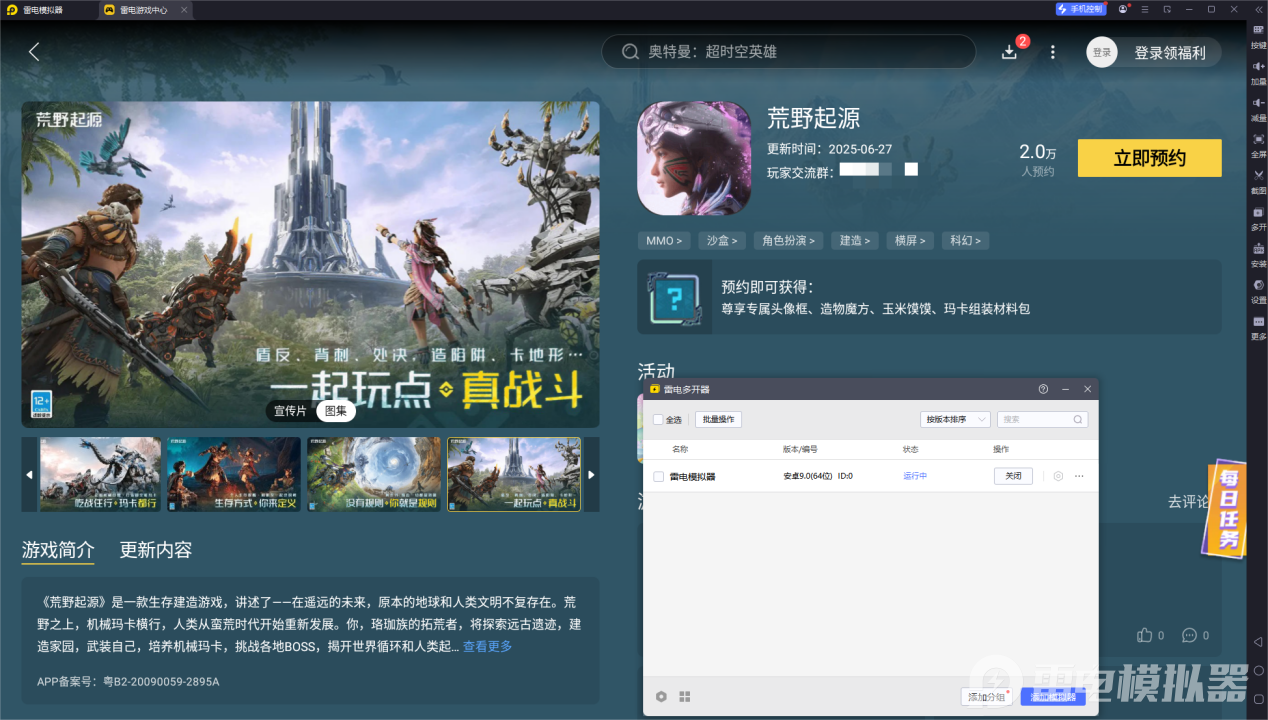Check the 雷电模拟器 instance row checkbox
Viewport: 1268px width, 720px height.
(657, 476)
